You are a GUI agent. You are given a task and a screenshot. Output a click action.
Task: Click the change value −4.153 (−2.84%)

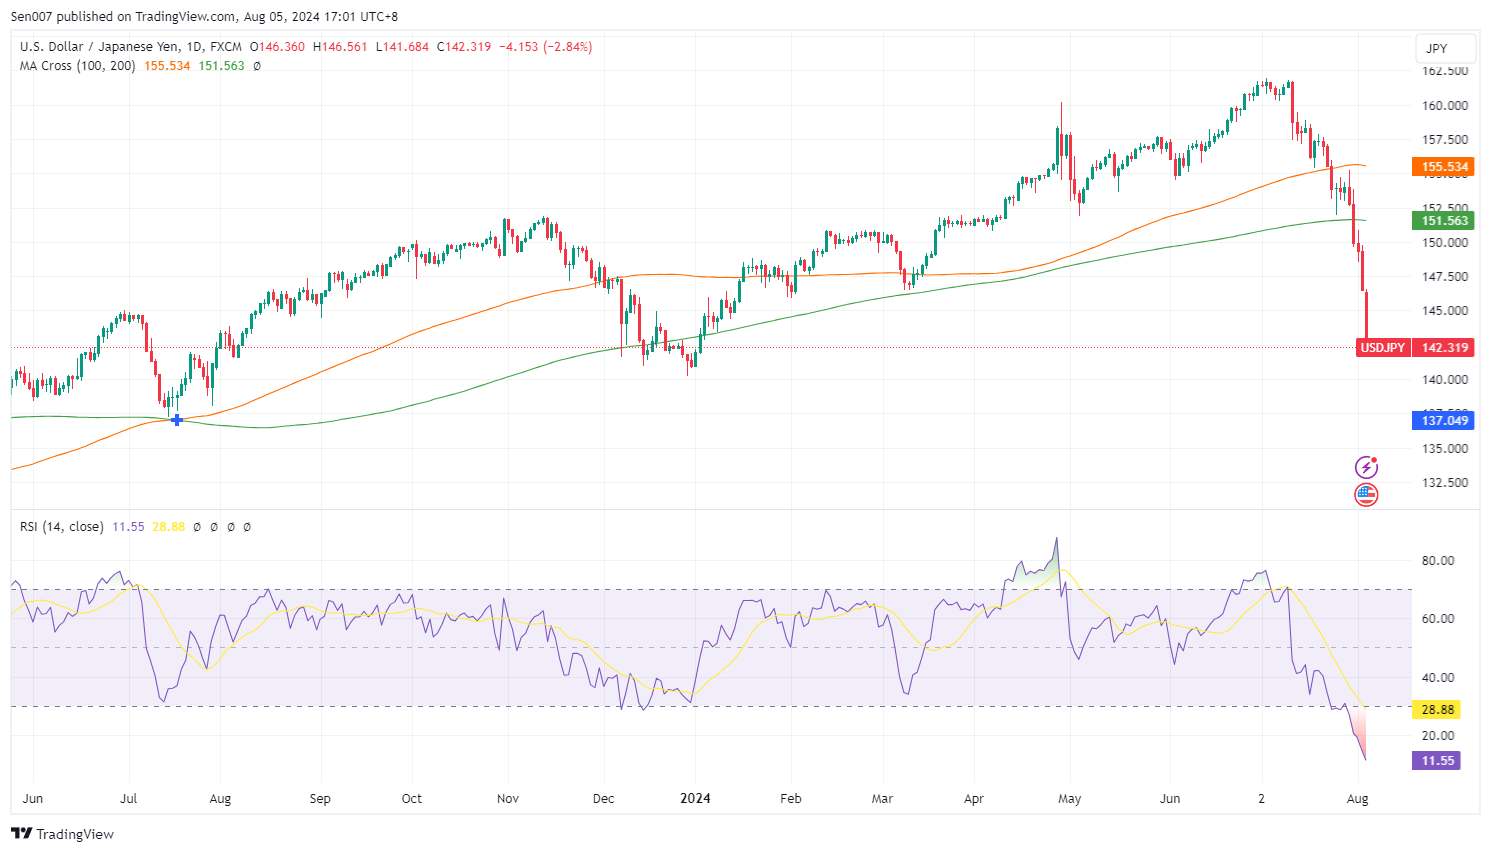pos(546,47)
